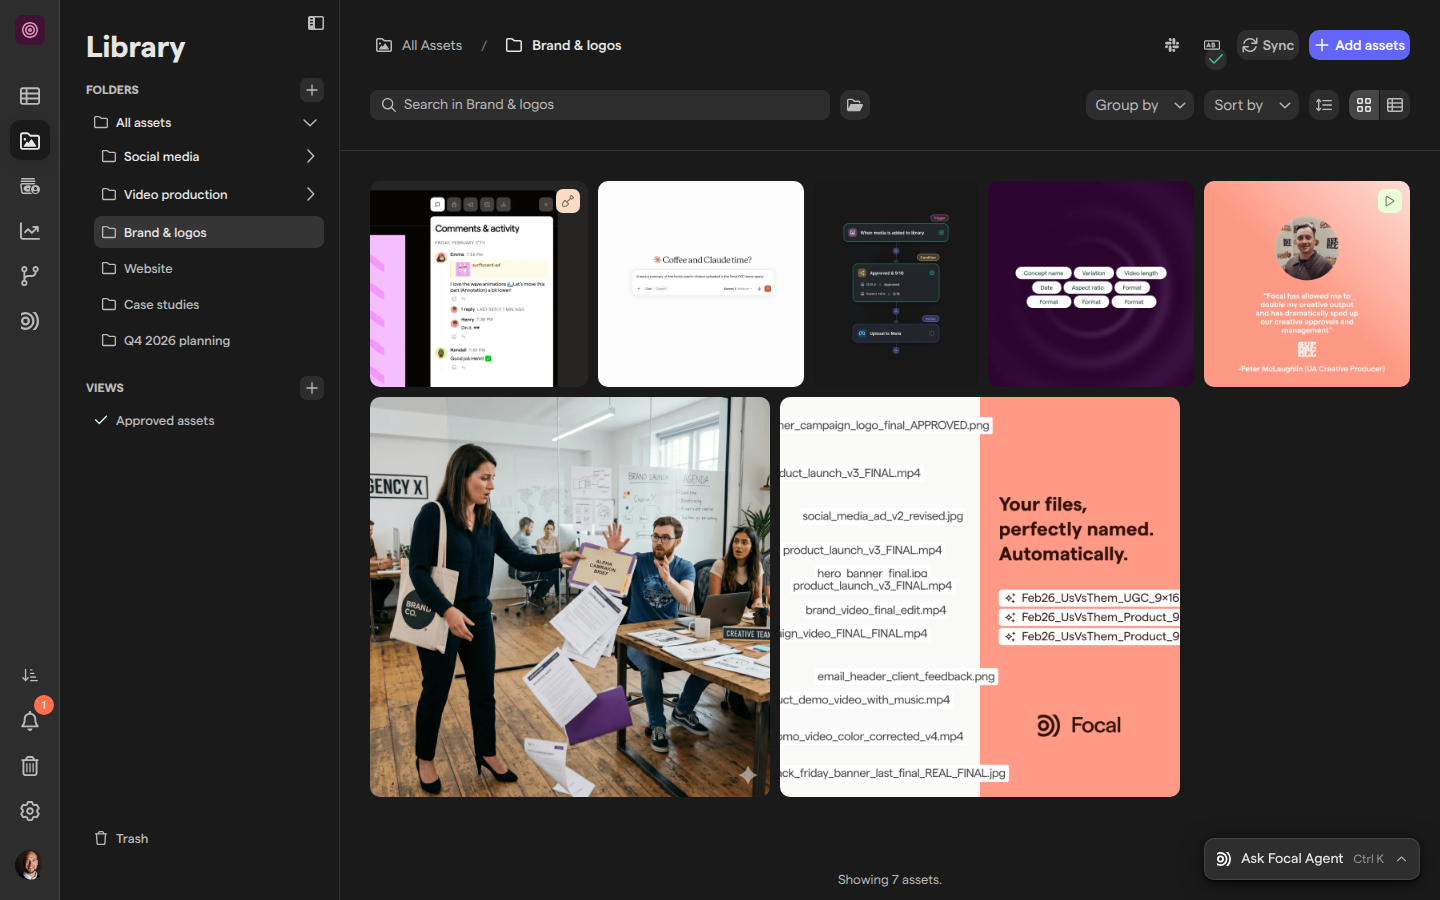Open the Group by dropdown

click(1140, 105)
